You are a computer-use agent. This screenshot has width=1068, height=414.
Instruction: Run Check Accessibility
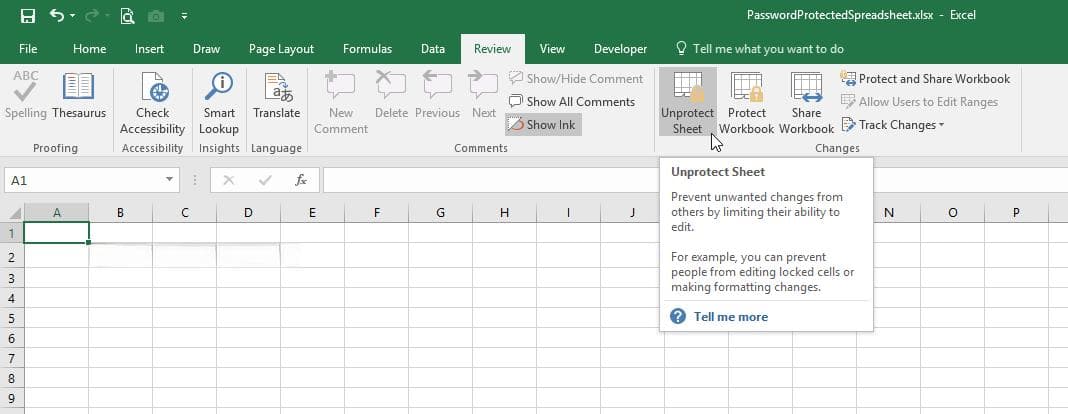pos(153,103)
